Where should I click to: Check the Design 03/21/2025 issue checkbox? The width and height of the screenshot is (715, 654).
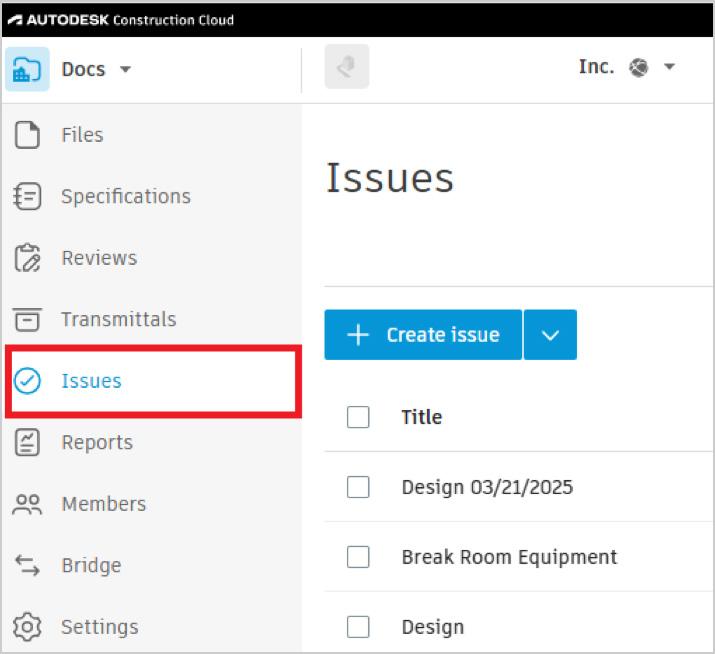[358, 487]
